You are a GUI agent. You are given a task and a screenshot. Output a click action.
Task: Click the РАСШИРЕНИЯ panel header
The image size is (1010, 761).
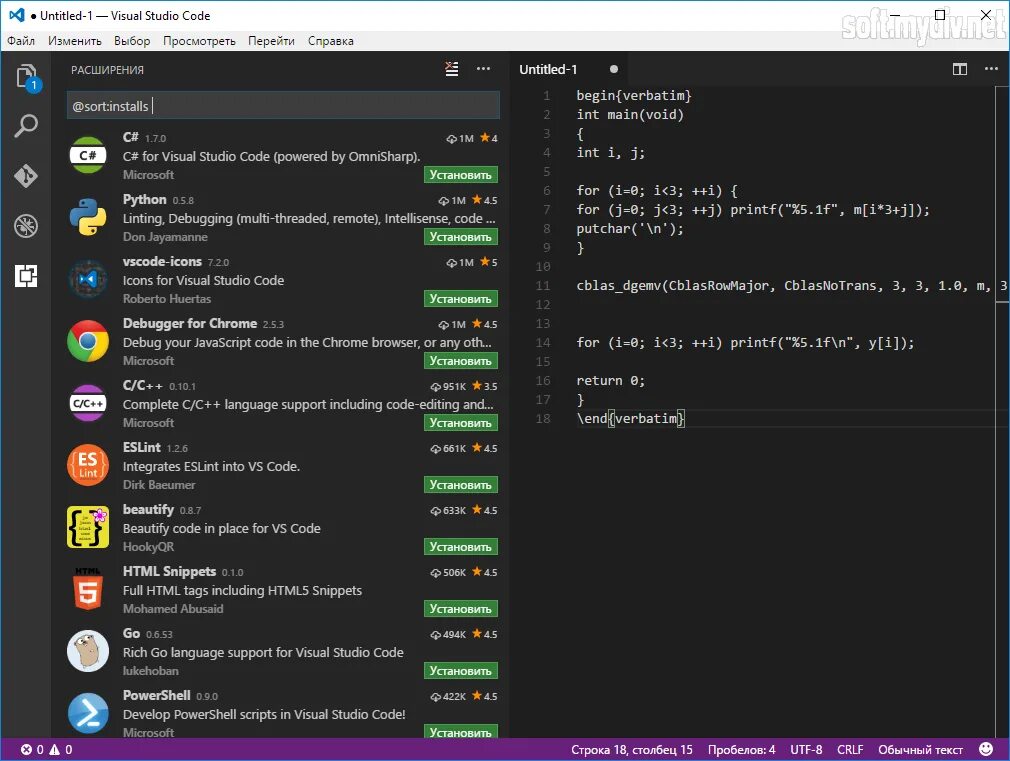107,70
